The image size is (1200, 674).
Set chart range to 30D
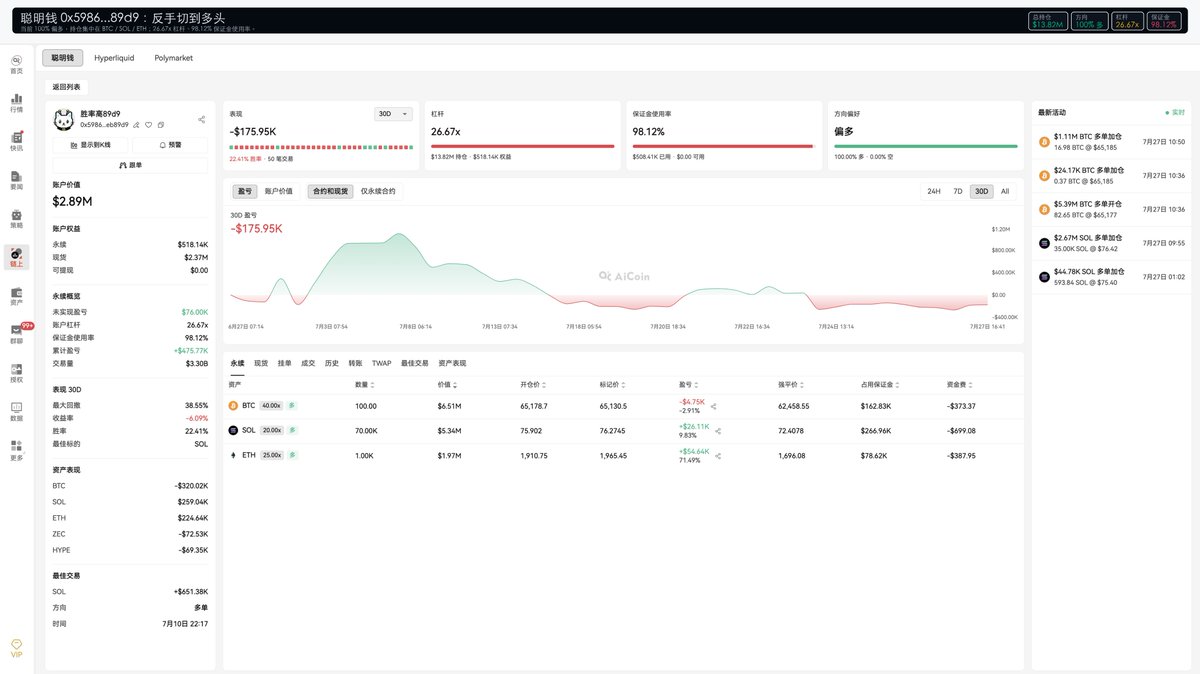tap(982, 191)
